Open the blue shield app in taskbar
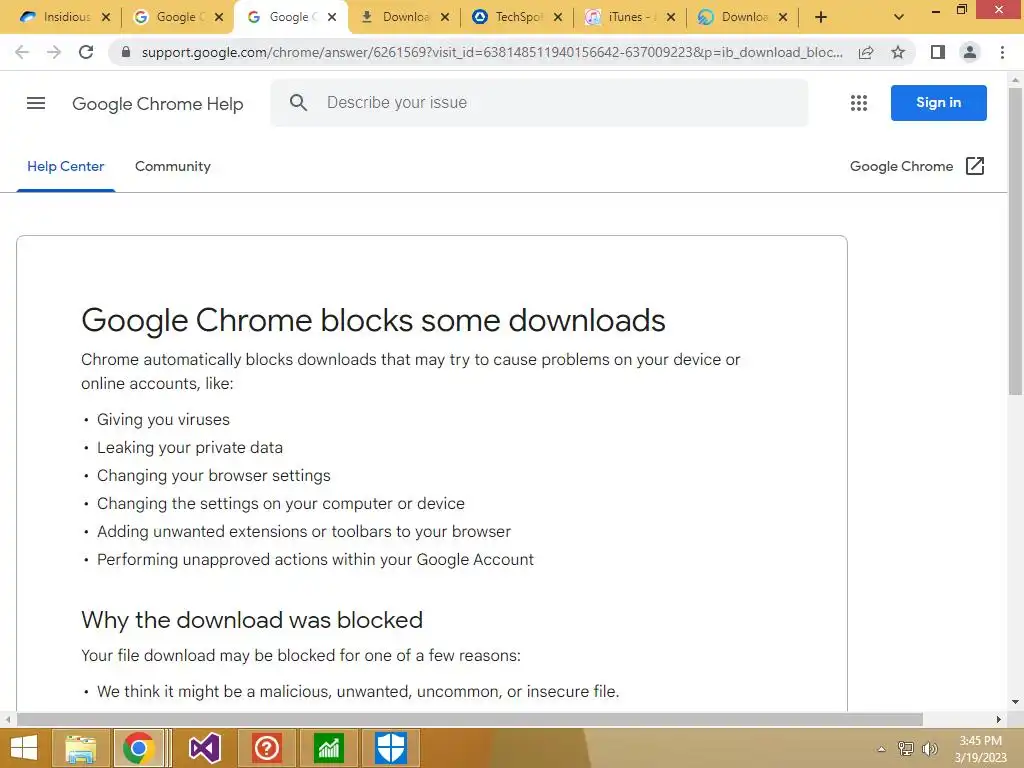Image resolution: width=1024 pixels, height=768 pixels. (391, 748)
